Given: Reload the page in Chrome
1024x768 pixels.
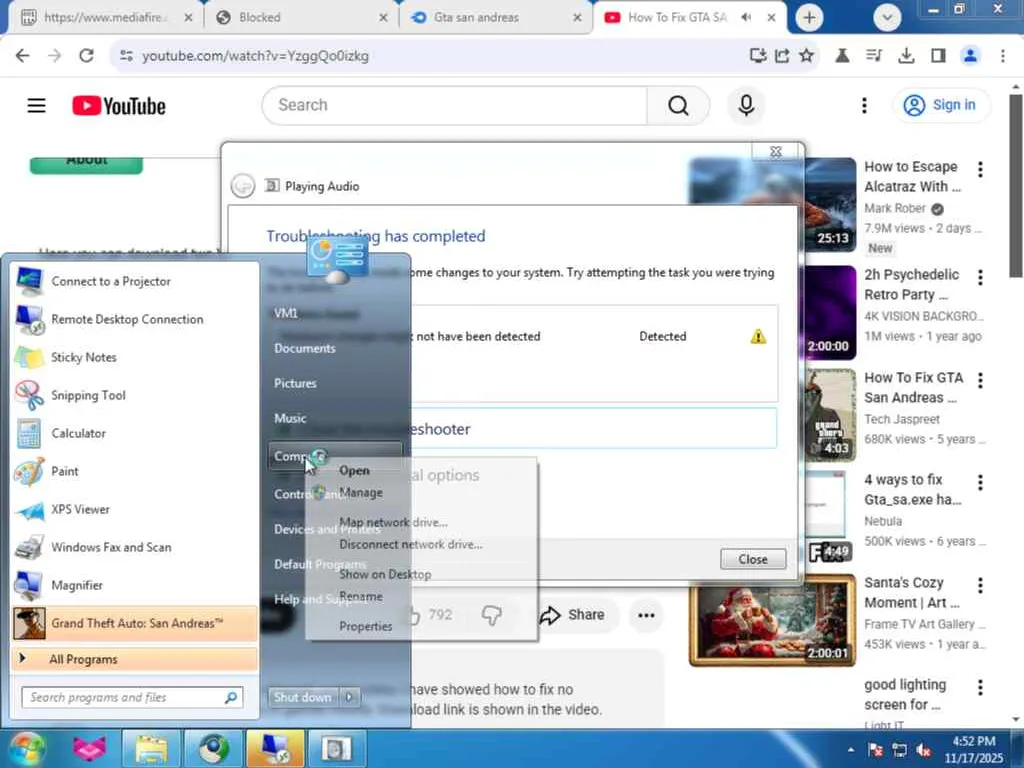Looking at the screenshot, I should pyautogui.click(x=86, y=56).
